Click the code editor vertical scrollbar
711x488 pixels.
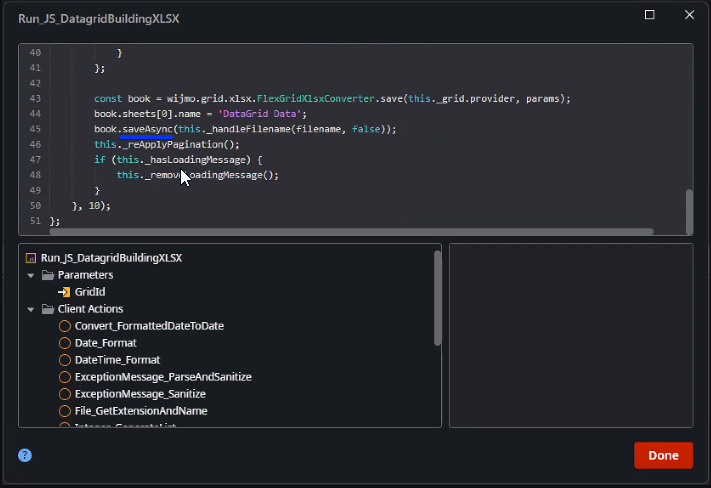coord(688,210)
